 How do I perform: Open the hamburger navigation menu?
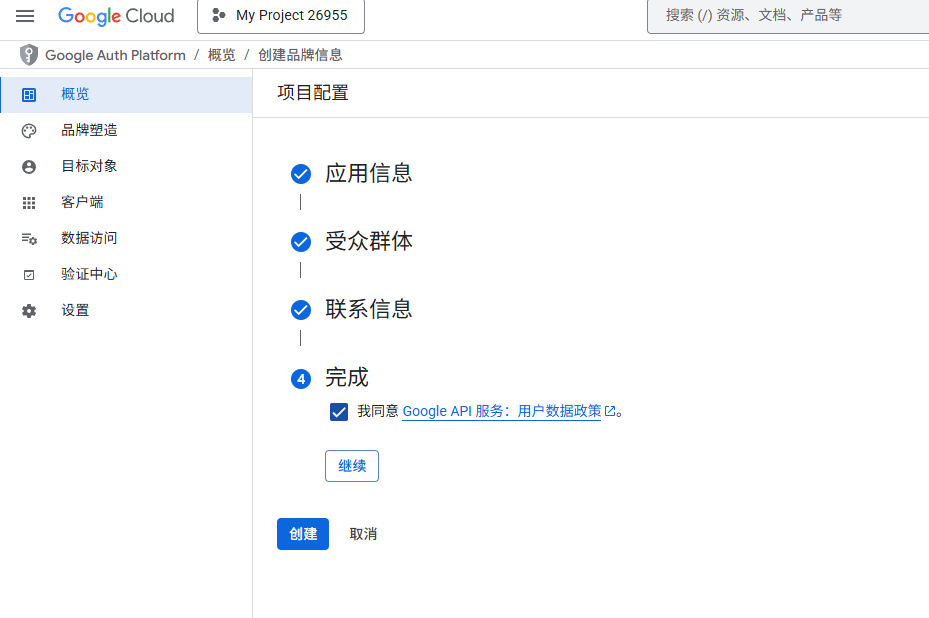pos(25,16)
